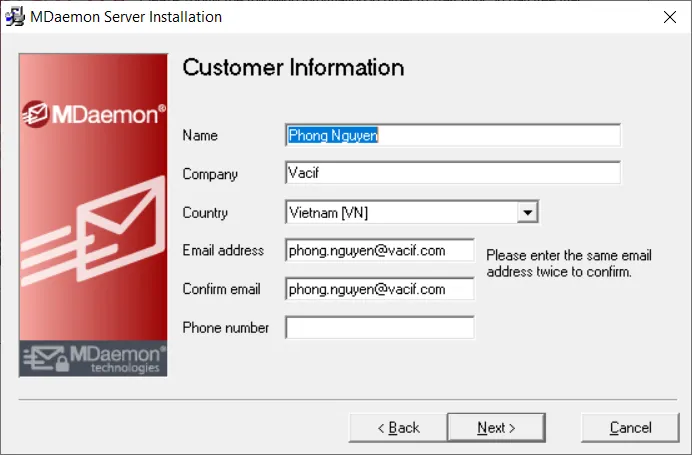Select the Vietnam [VN] country combo box
The image size is (692, 455).
pyautogui.click(x=400, y=213)
